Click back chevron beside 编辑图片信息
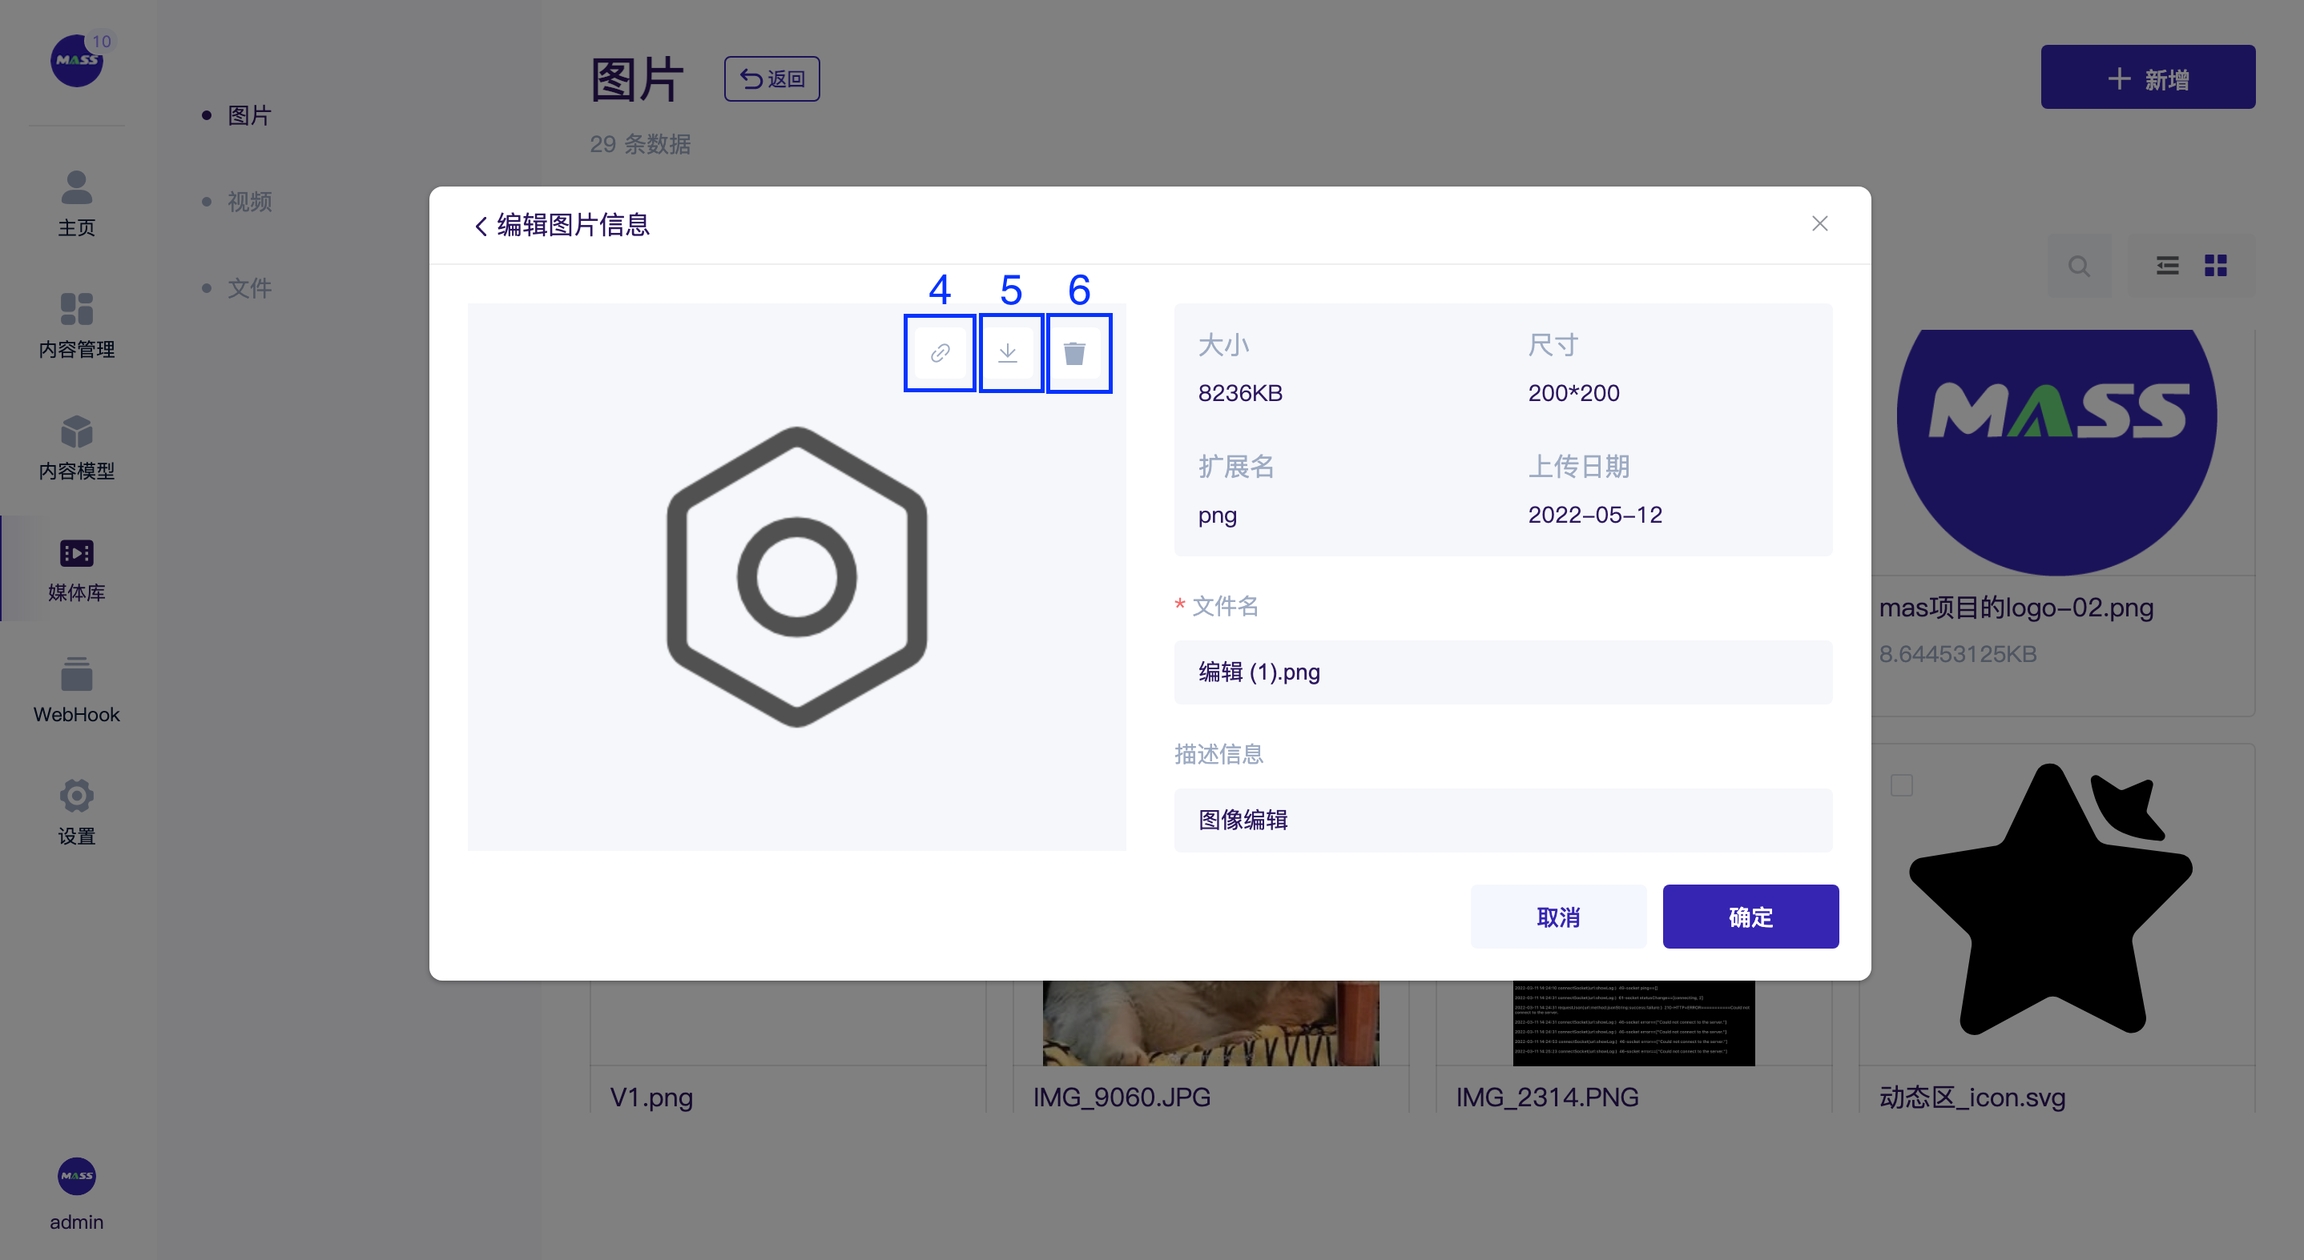This screenshot has height=1260, width=2304. 481,226
